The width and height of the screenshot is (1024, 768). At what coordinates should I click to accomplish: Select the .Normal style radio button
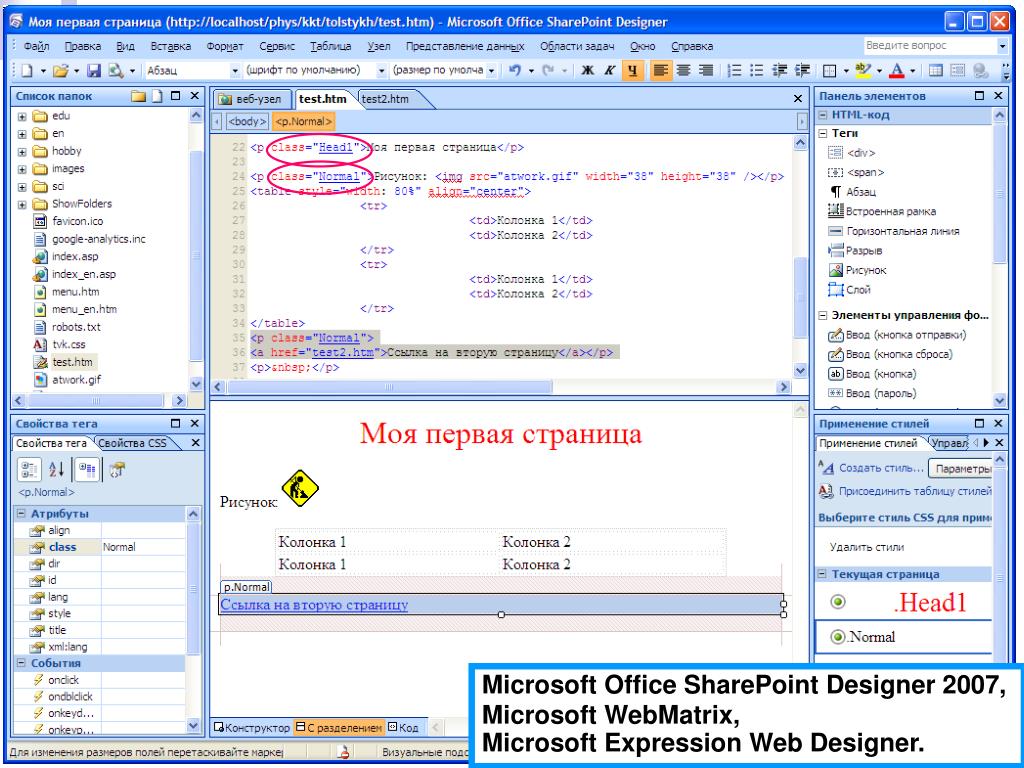point(839,637)
